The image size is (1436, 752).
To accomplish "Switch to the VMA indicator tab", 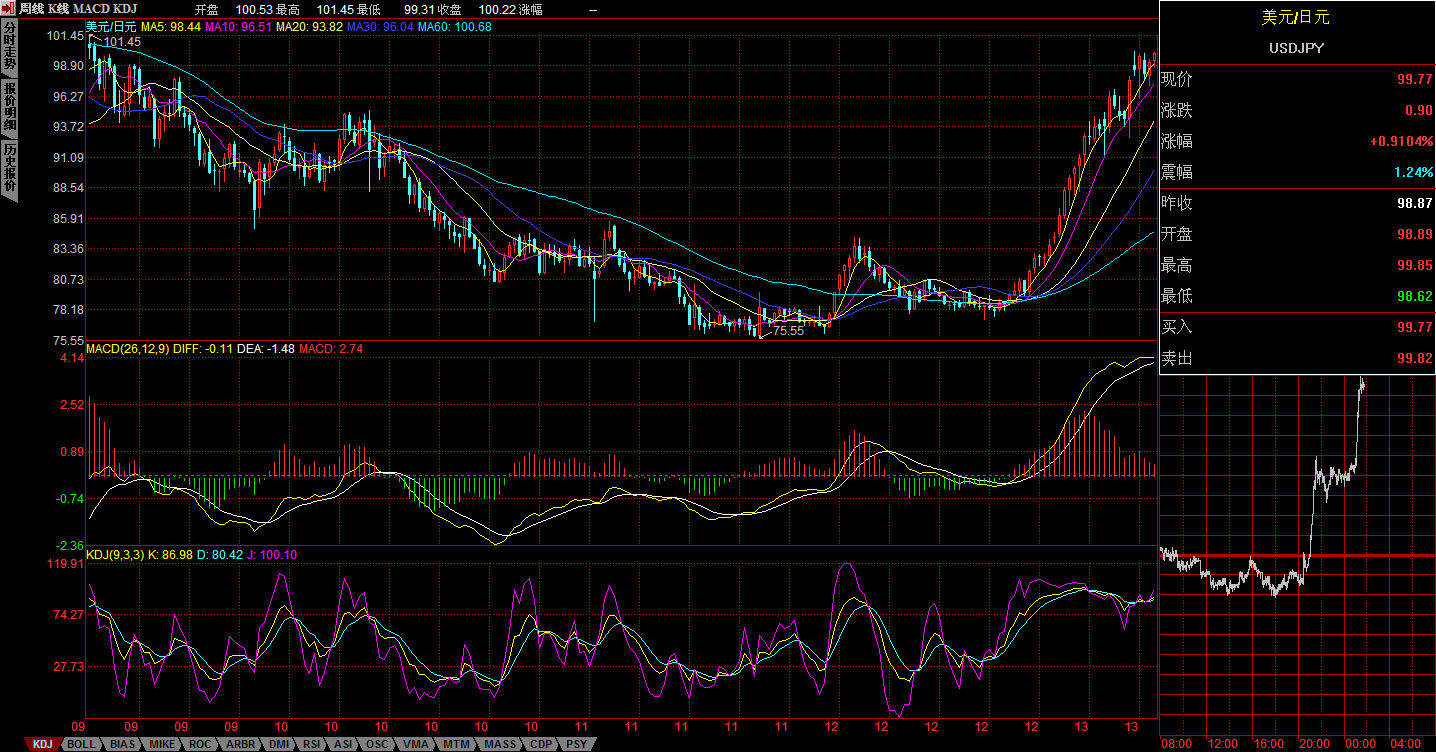I will point(417,744).
